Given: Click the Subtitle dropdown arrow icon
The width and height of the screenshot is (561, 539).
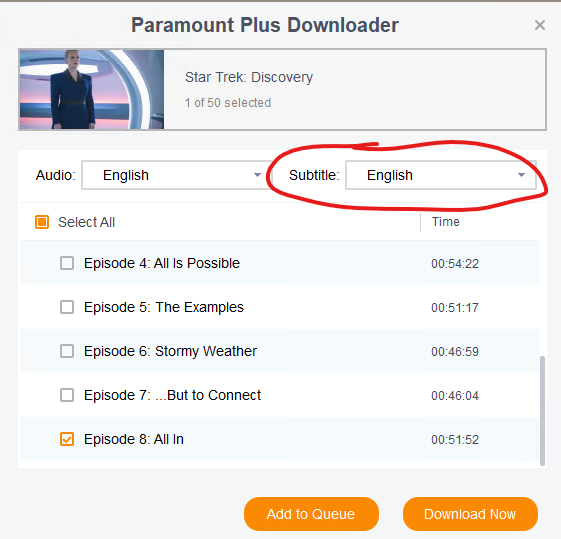Looking at the screenshot, I should pos(521,175).
